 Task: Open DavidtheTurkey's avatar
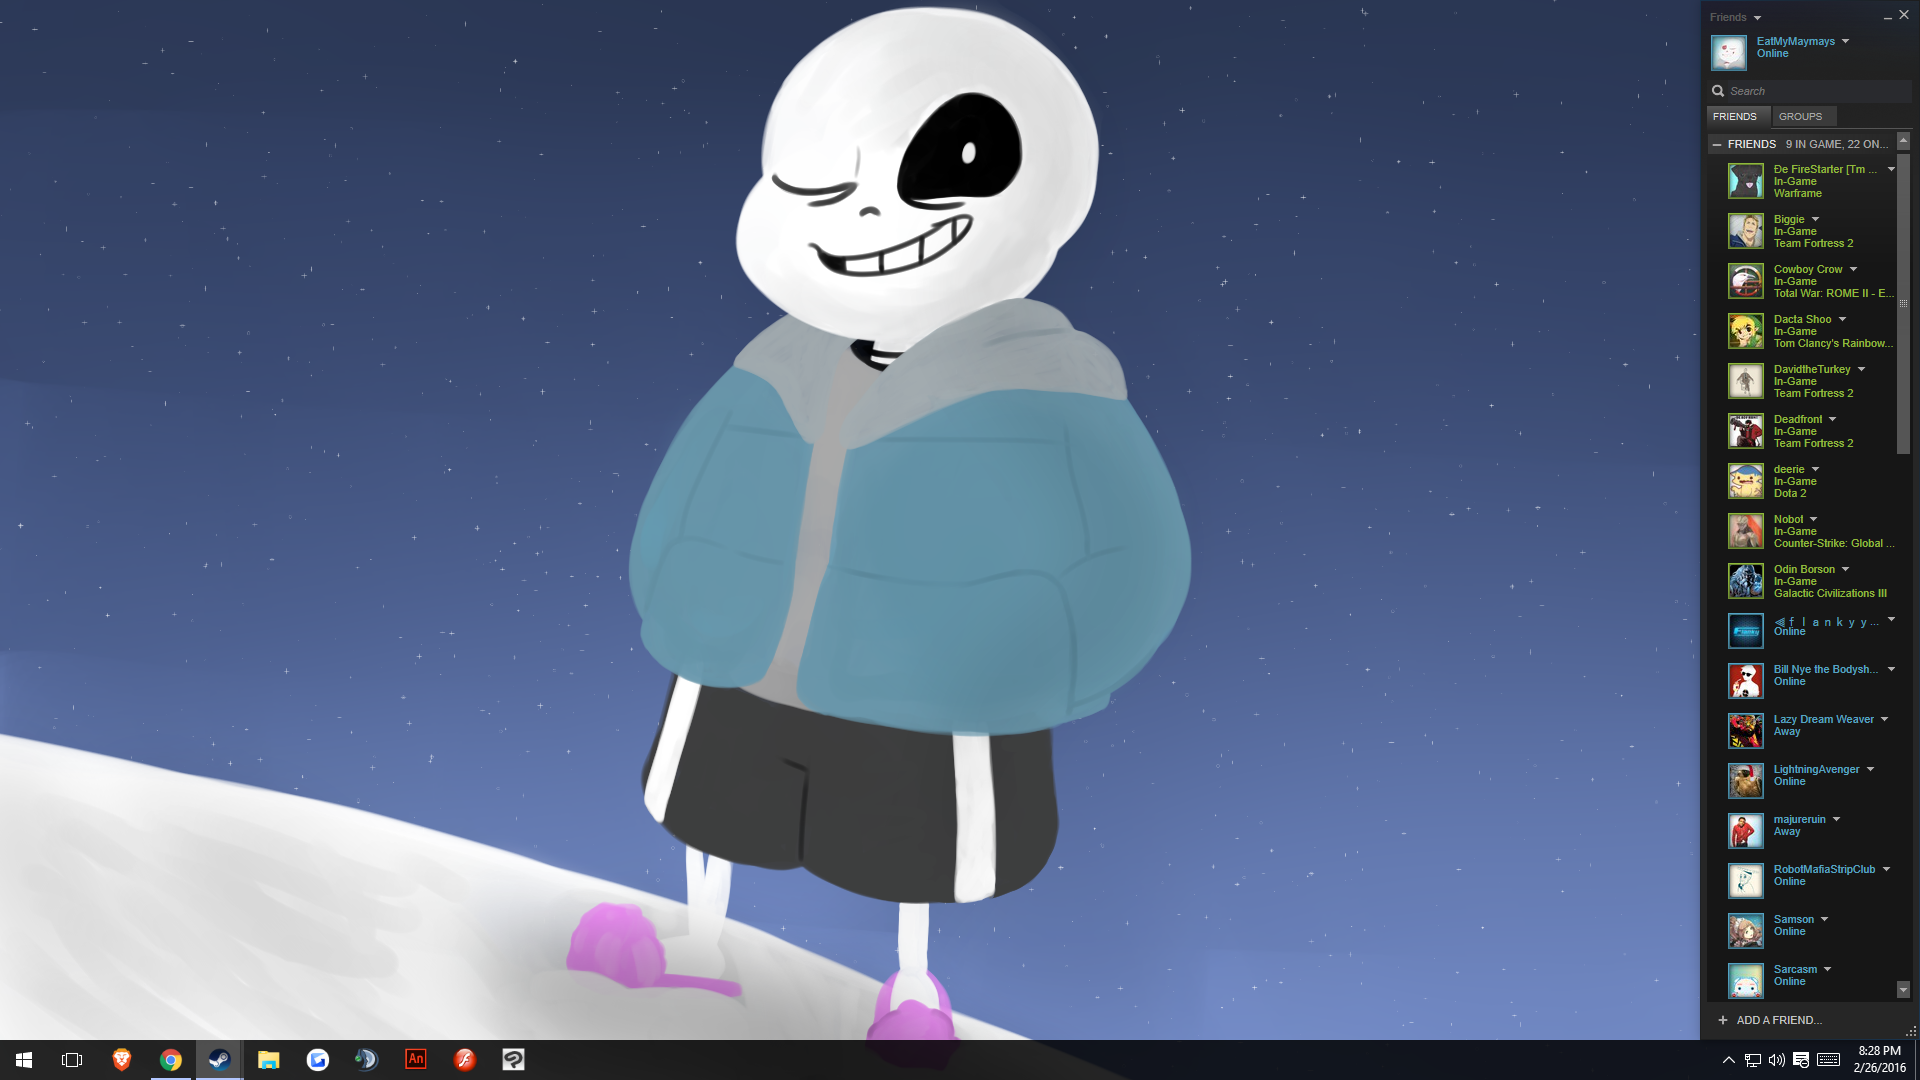click(1746, 381)
